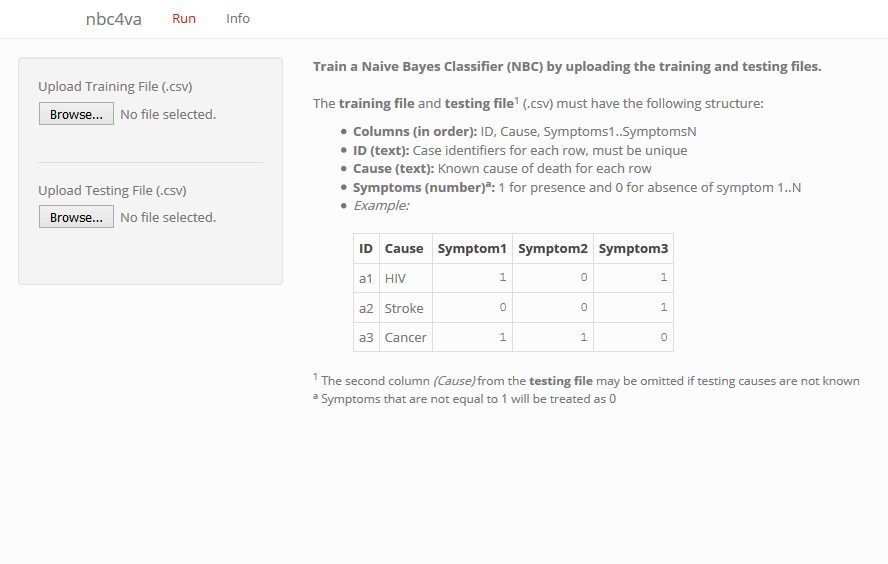This screenshot has width=888, height=564.
Task: Select the a1 row ID cell
Action: click(x=366, y=278)
